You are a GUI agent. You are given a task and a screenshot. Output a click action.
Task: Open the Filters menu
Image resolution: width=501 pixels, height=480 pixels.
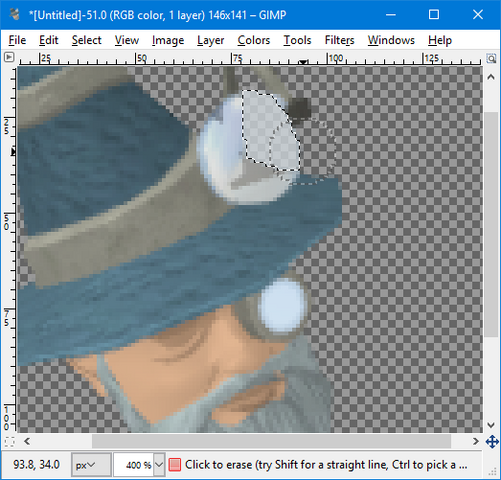tap(339, 40)
